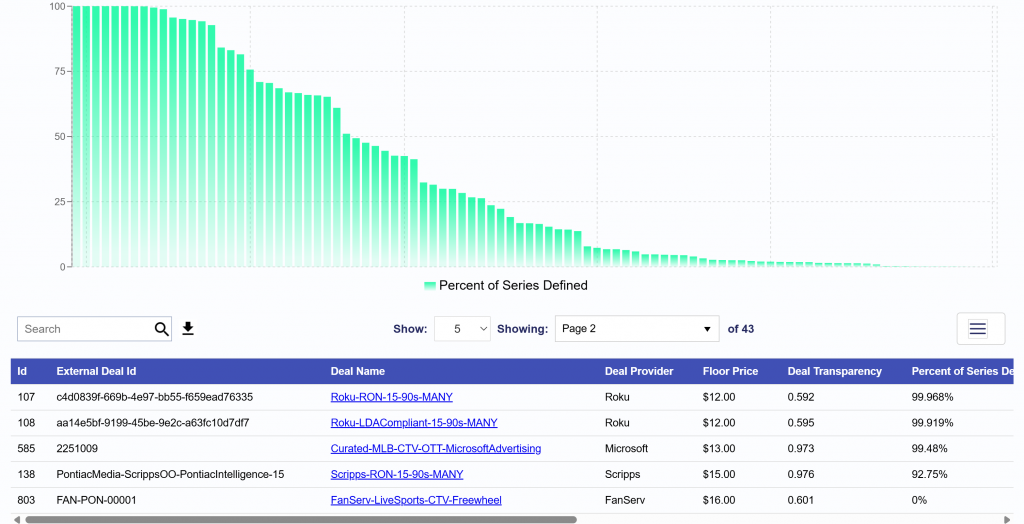Click the 0.592 deal transparency value
Image resolution: width=1024 pixels, height=524 pixels.
(801, 397)
